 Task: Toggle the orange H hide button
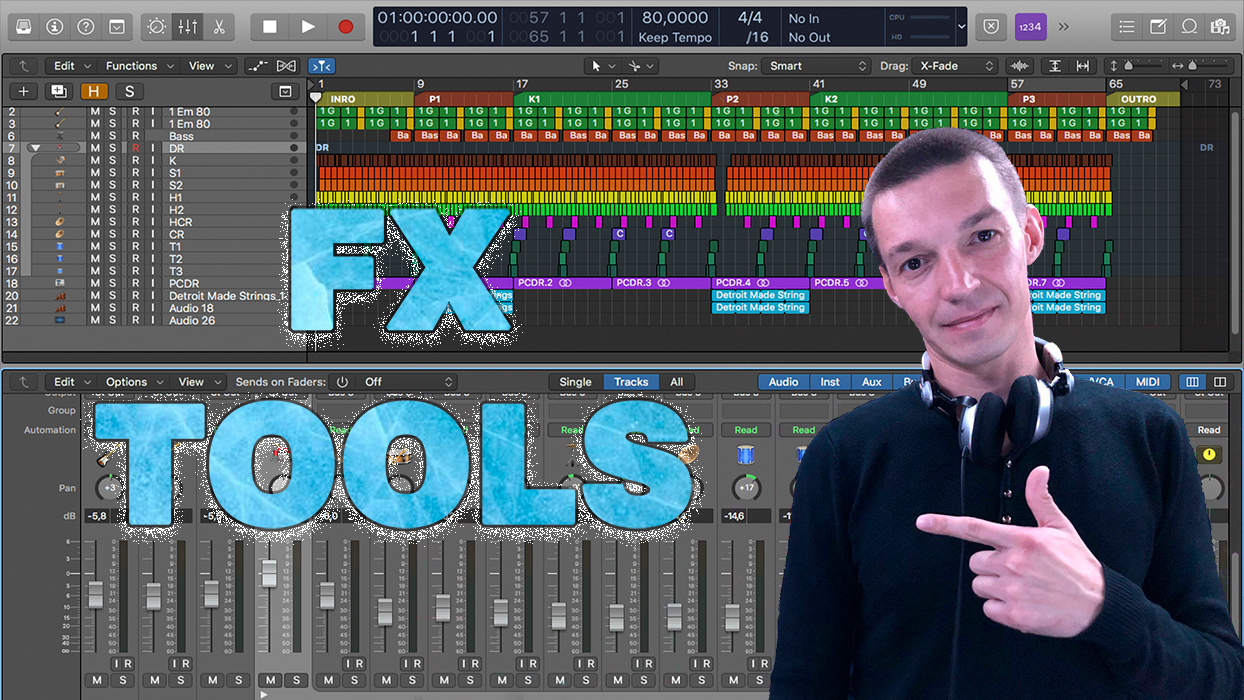94,91
